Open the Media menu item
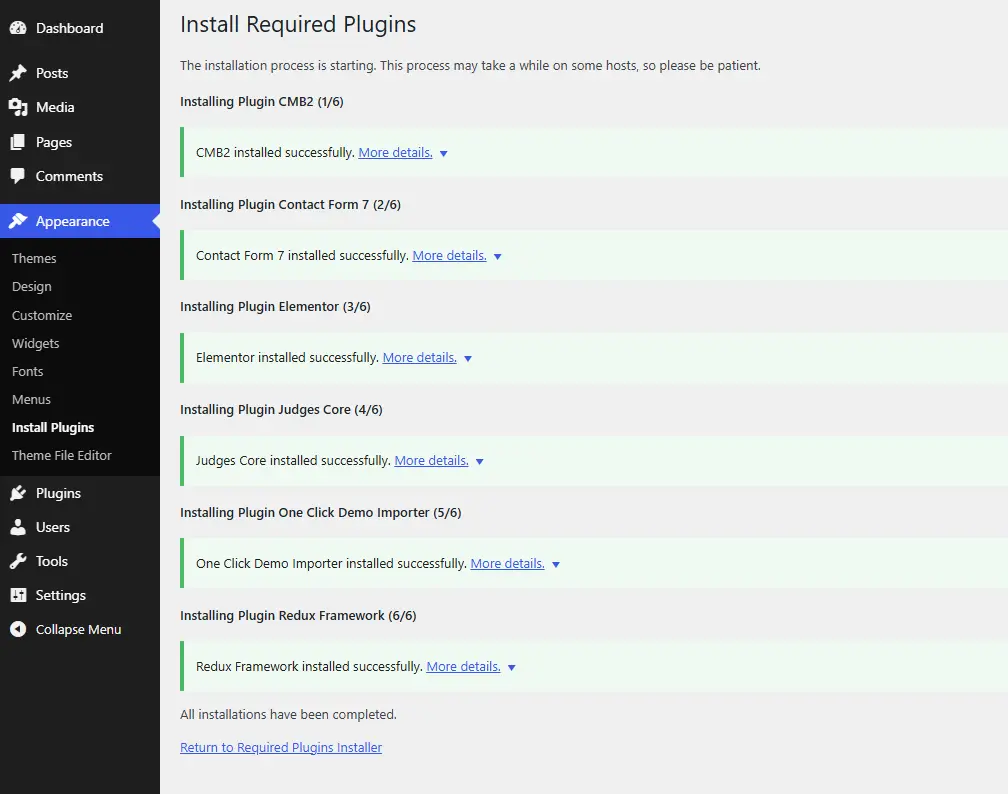 click(55, 107)
